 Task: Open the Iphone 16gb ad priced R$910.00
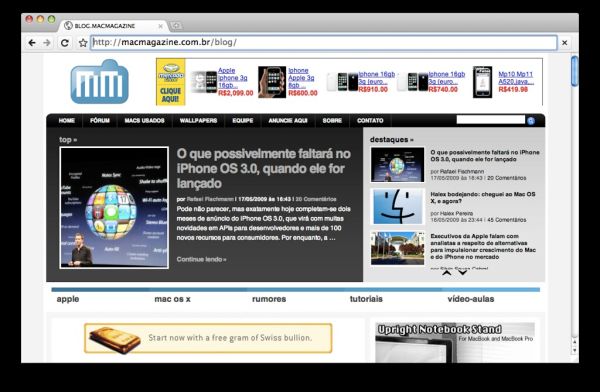pyautogui.click(x=377, y=78)
